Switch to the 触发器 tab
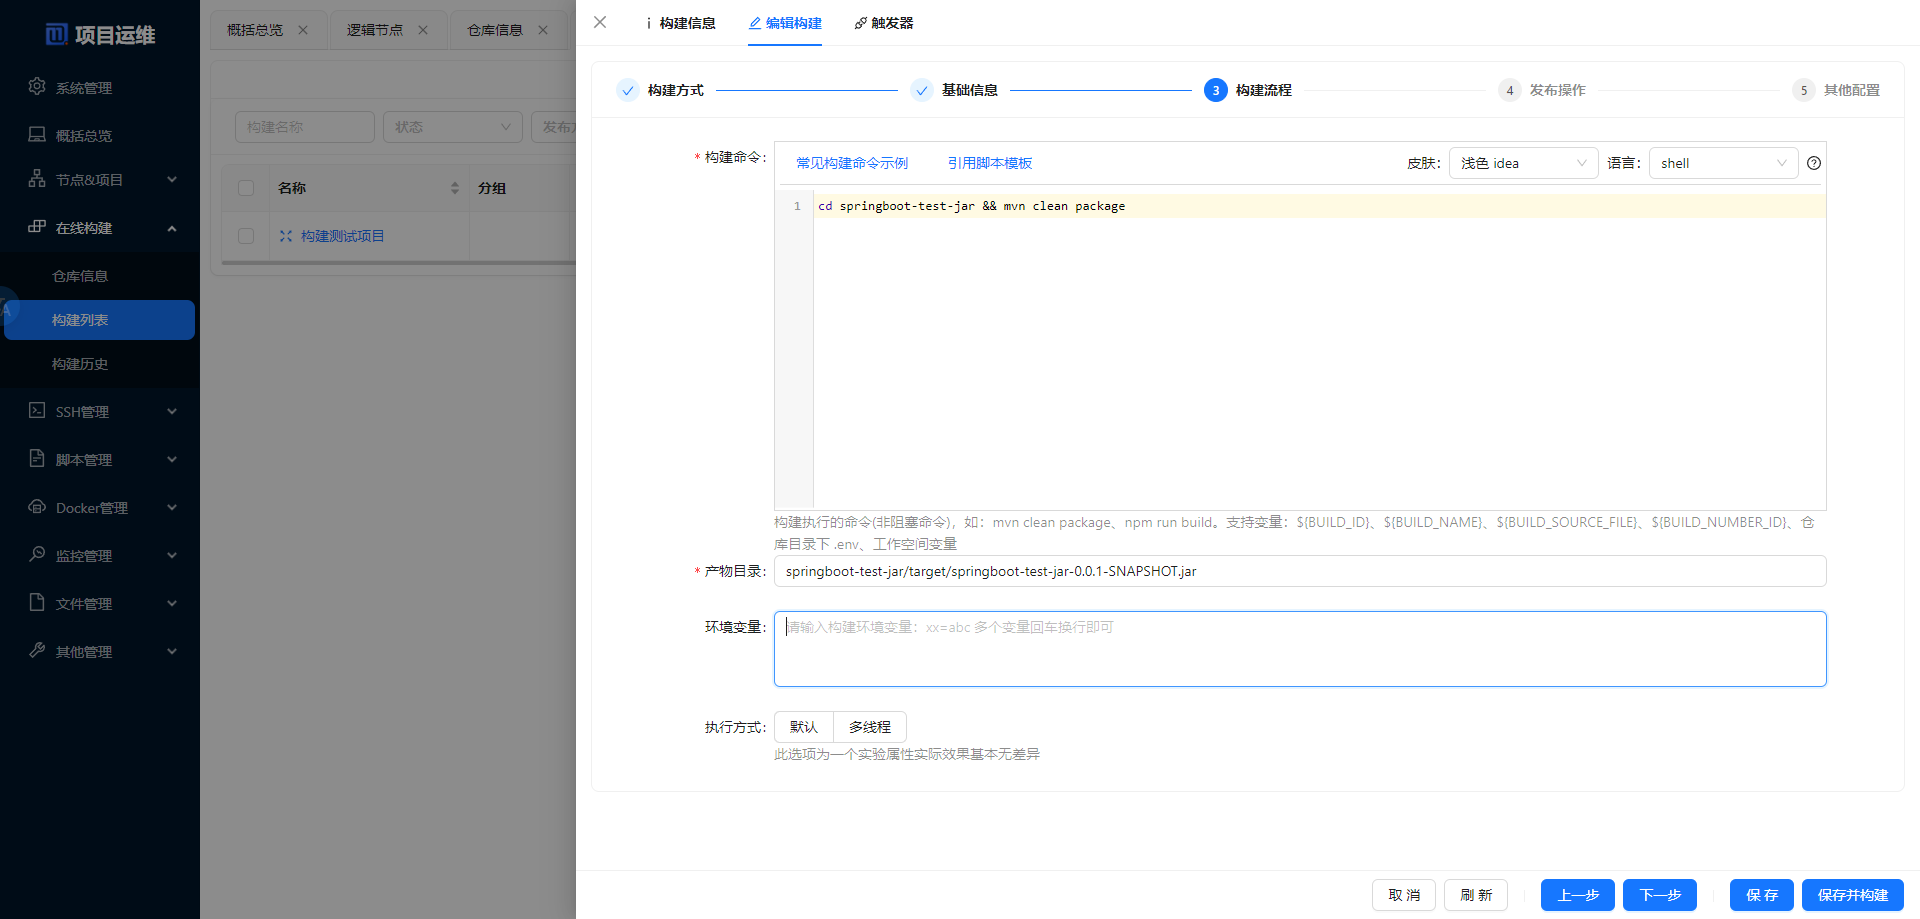Screen dimensions: 1920x919 884,23
